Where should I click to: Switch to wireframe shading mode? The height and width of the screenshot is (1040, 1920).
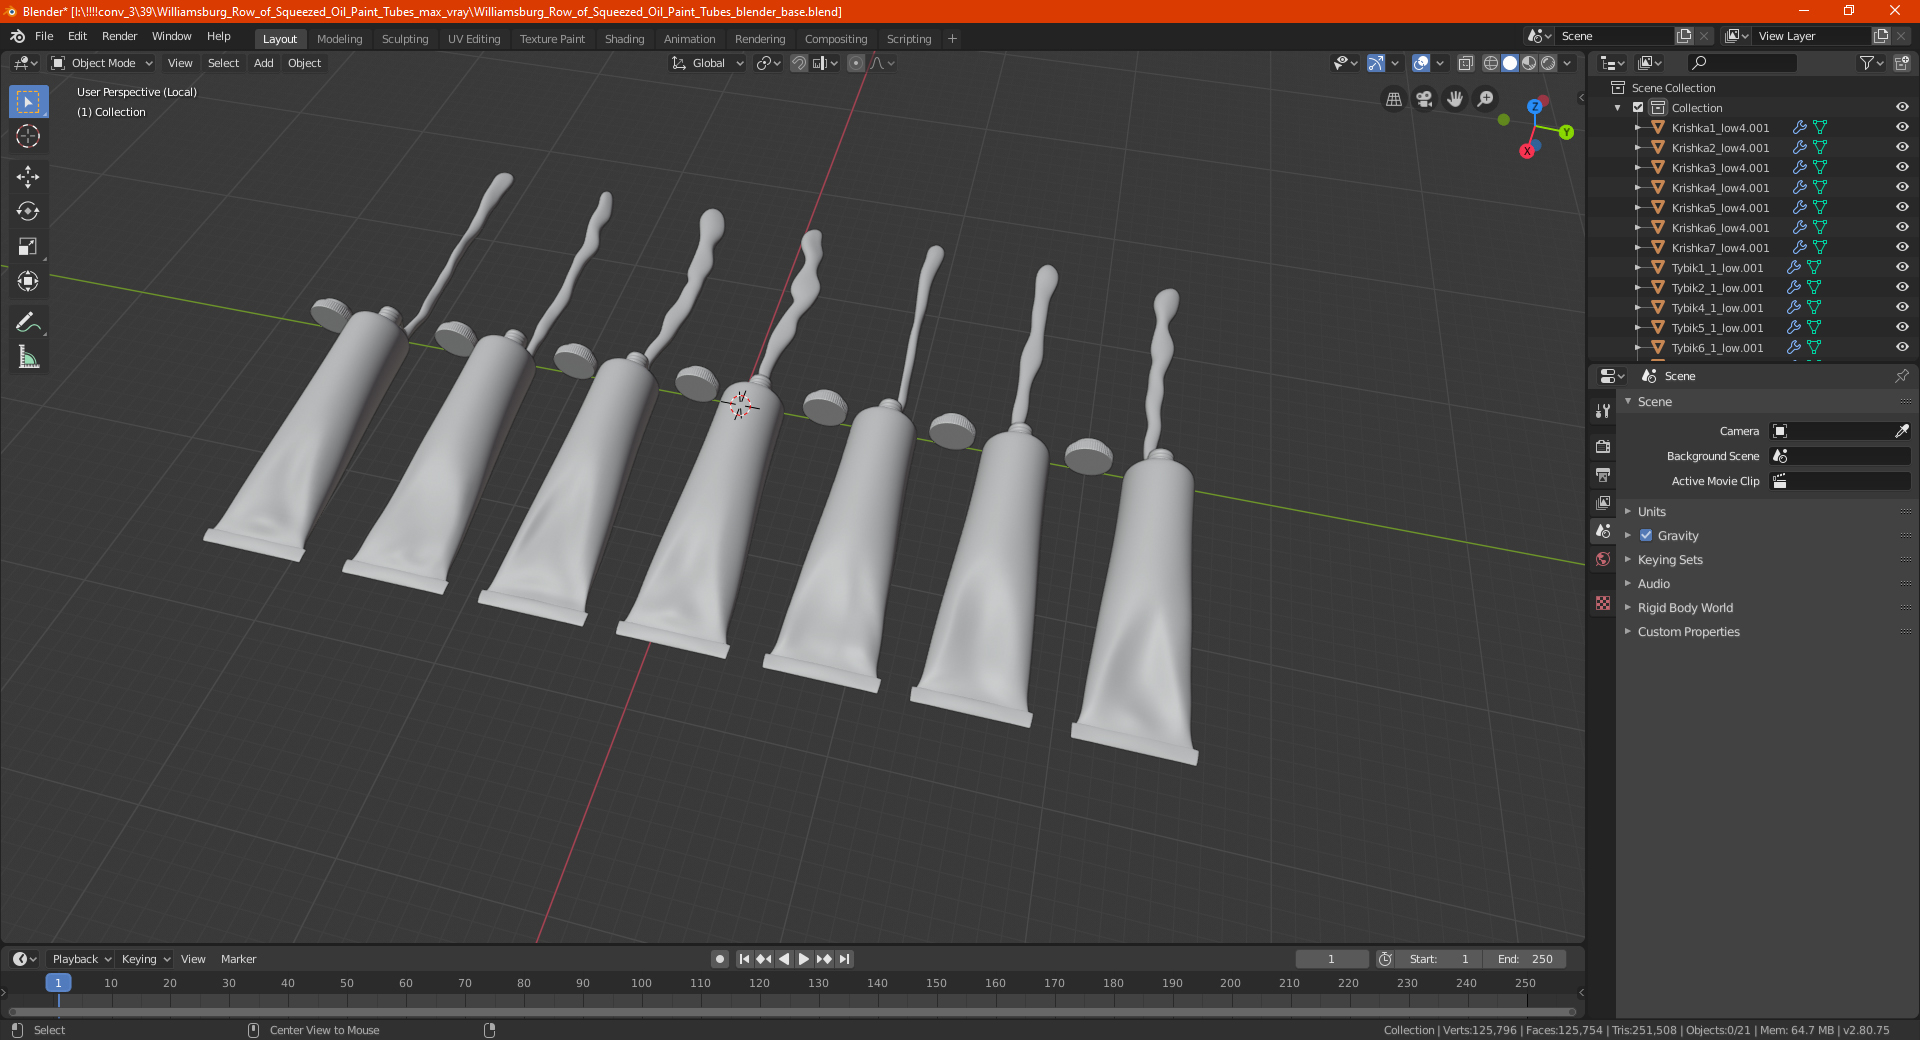(x=1491, y=63)
